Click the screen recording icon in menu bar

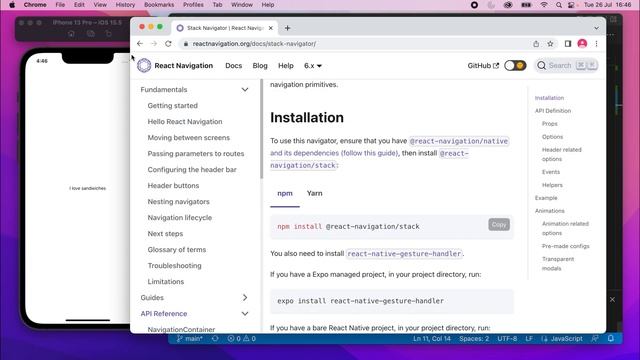pos(474,5)
